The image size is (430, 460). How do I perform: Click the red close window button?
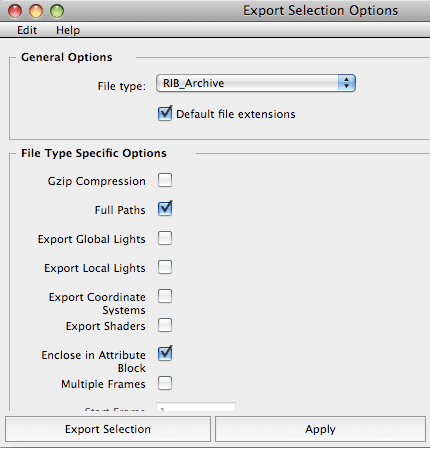[x=15, y=11]
